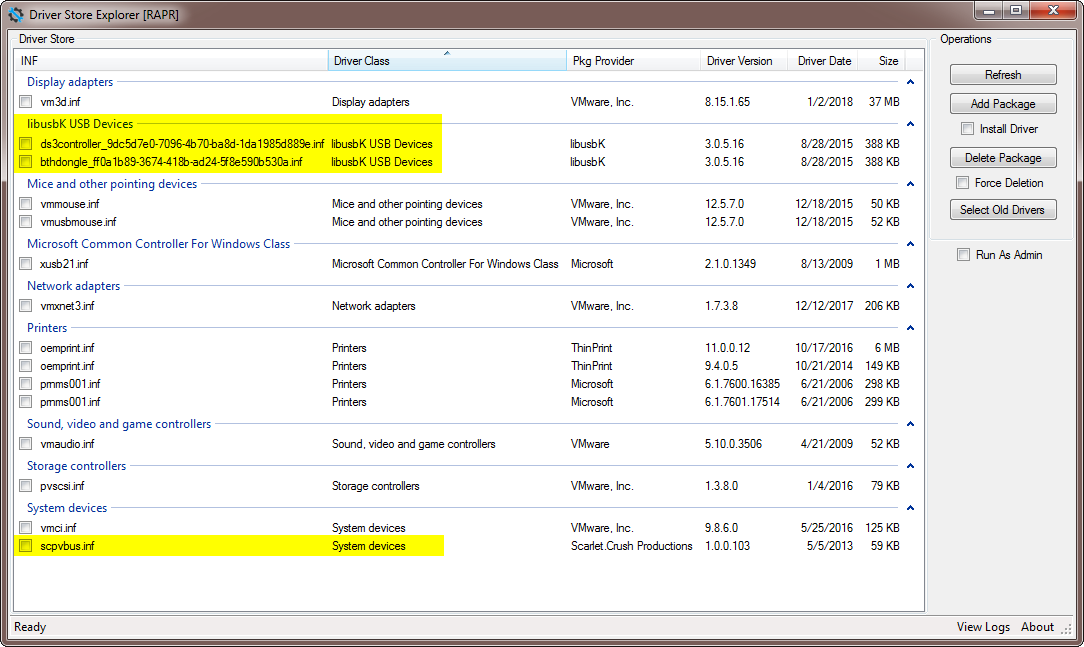Select the vmaudio.inf checkbox
Screen dimensions: 1084x647
tap(26, 444)
